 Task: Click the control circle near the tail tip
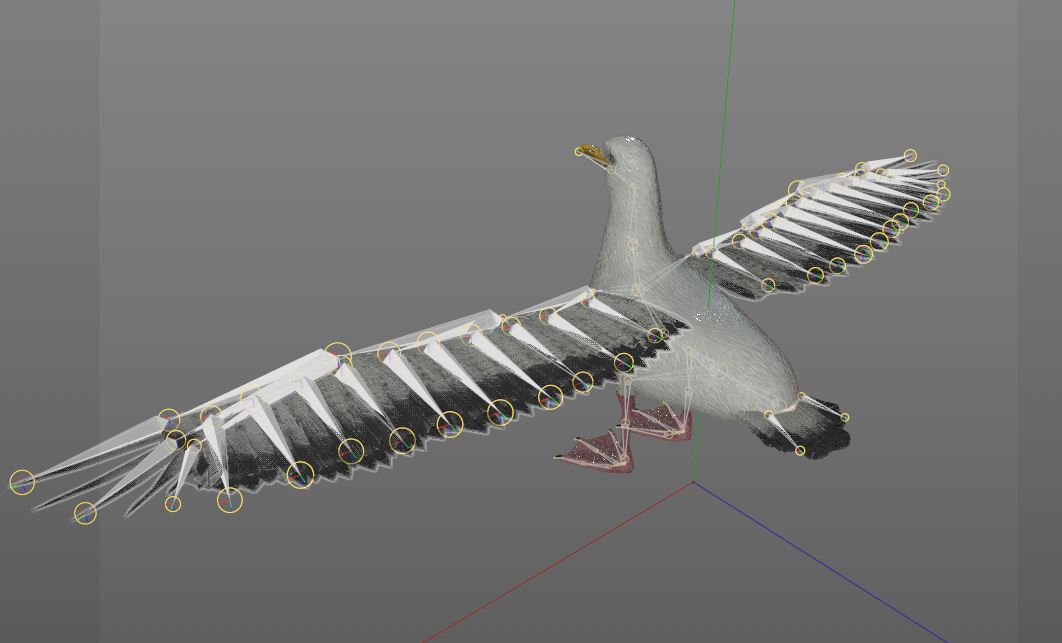click(x=800, y=452)
